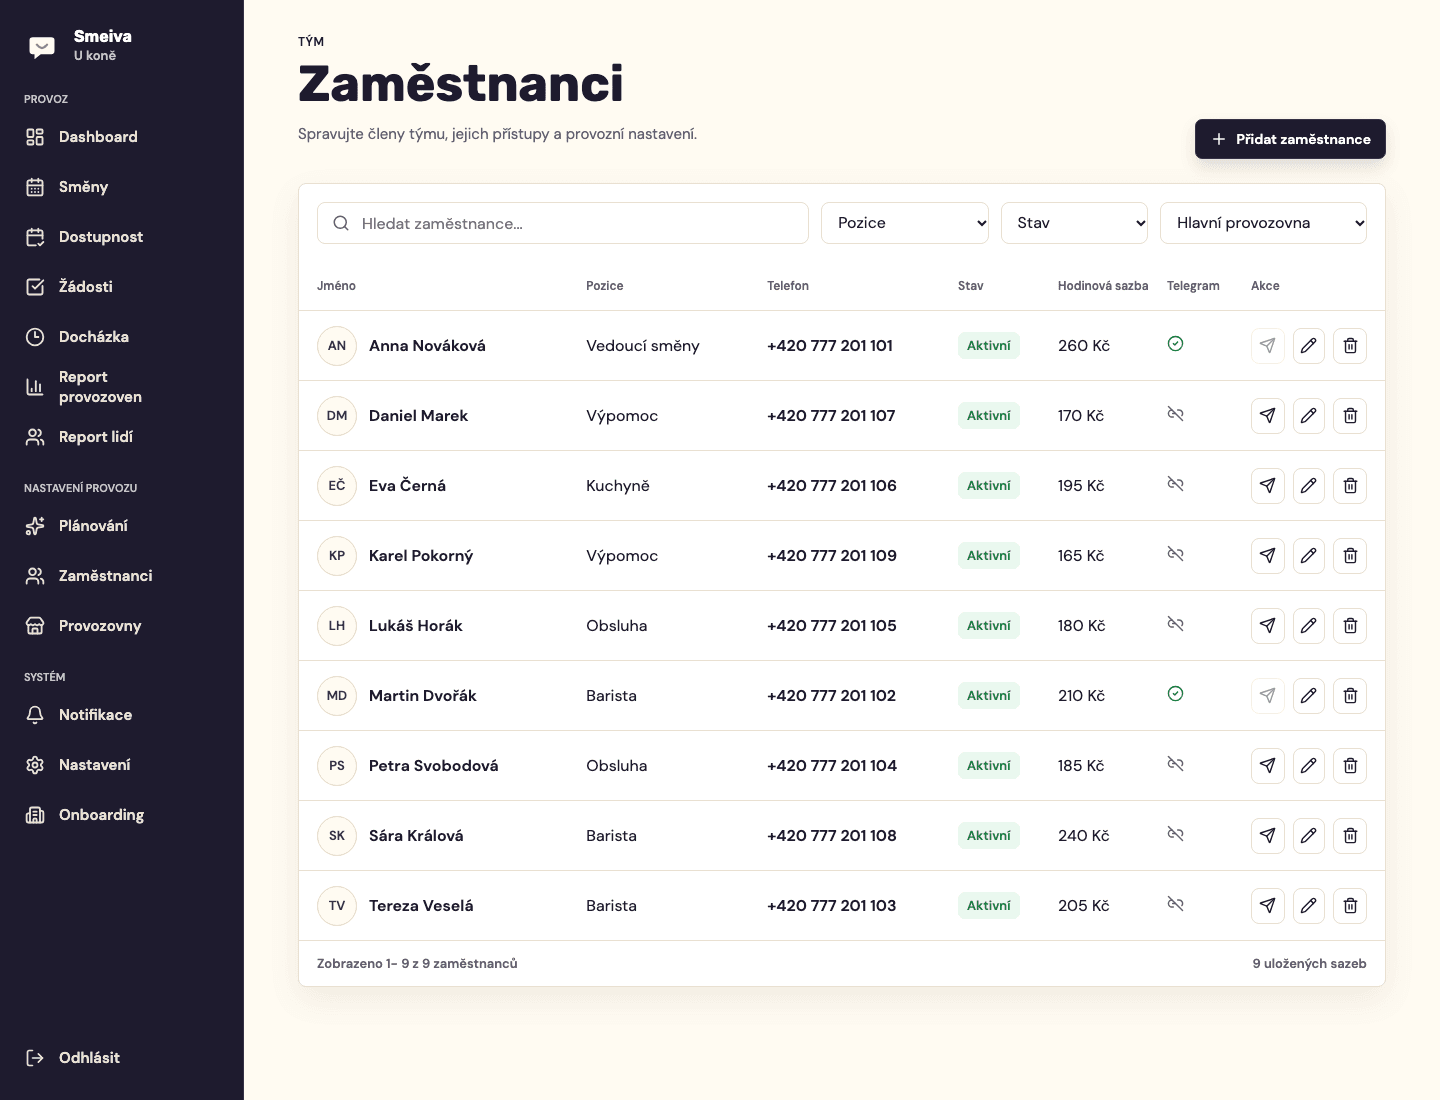1440x1100 pixels.
Task: Click Přidat zaměstnance button
Action: [1290, 139]
